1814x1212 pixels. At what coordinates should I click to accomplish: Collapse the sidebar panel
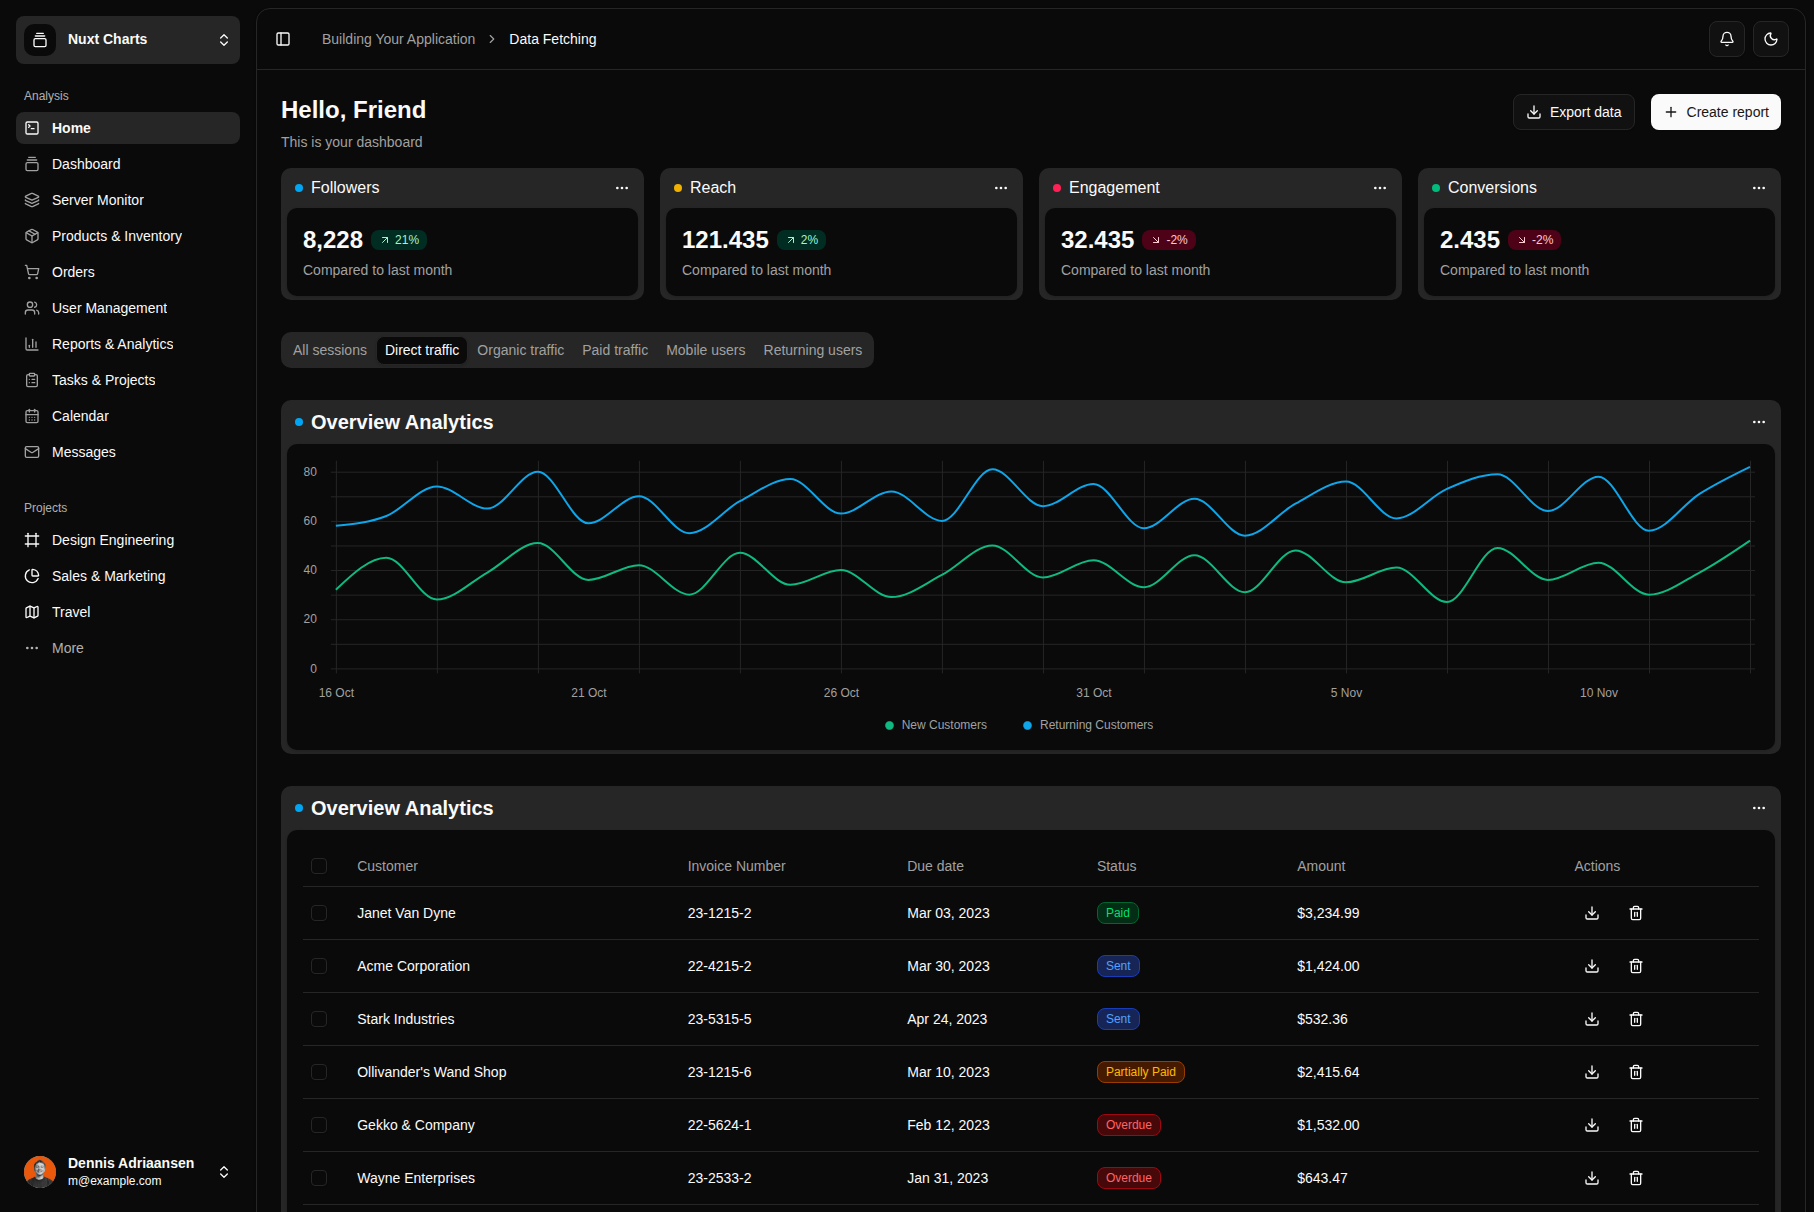click(x=283, y=39)
